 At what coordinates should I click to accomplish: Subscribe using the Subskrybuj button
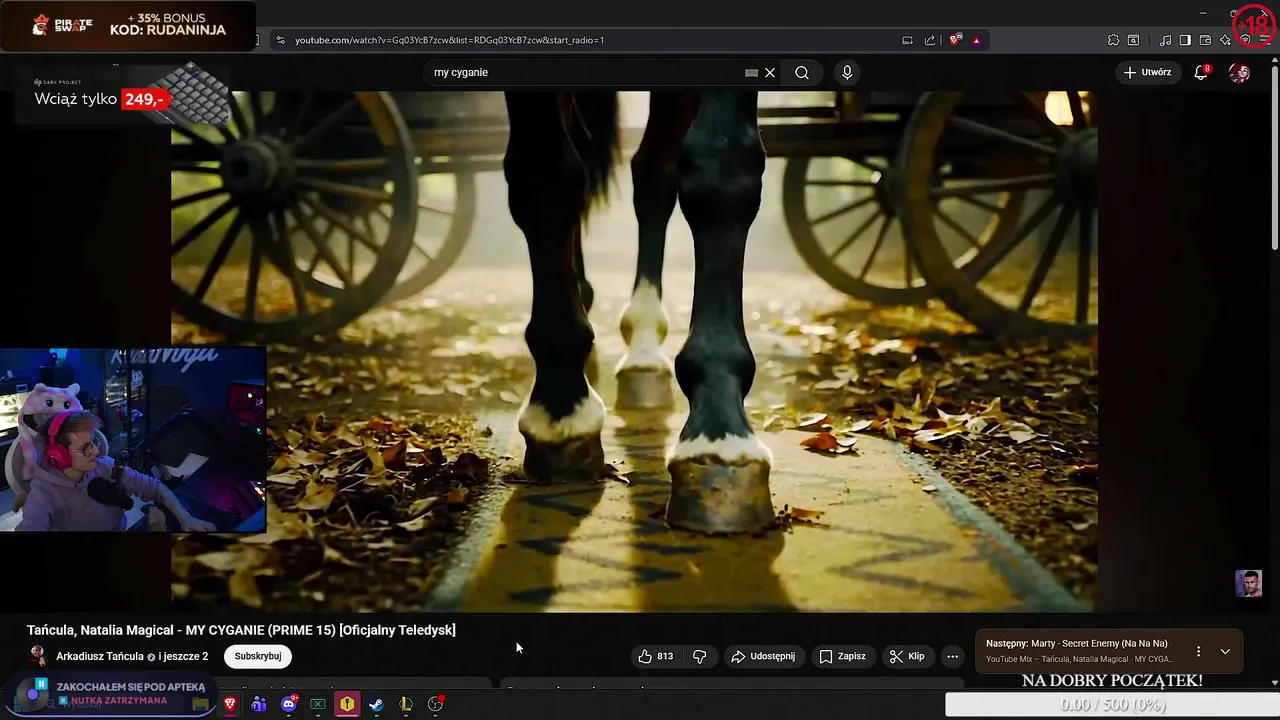tap(258, 656)
